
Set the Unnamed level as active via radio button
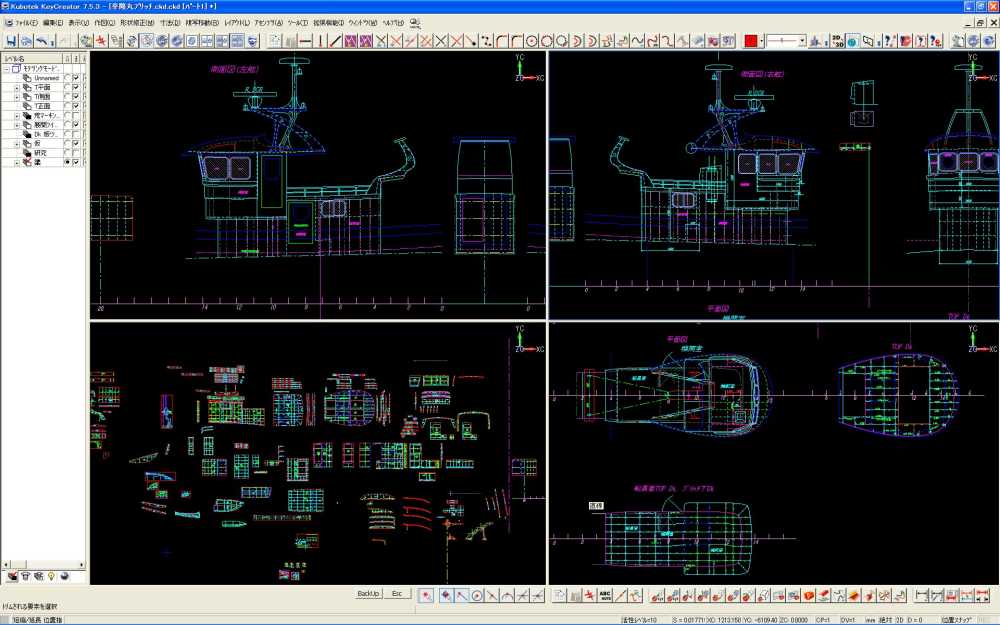coord(67,77)
